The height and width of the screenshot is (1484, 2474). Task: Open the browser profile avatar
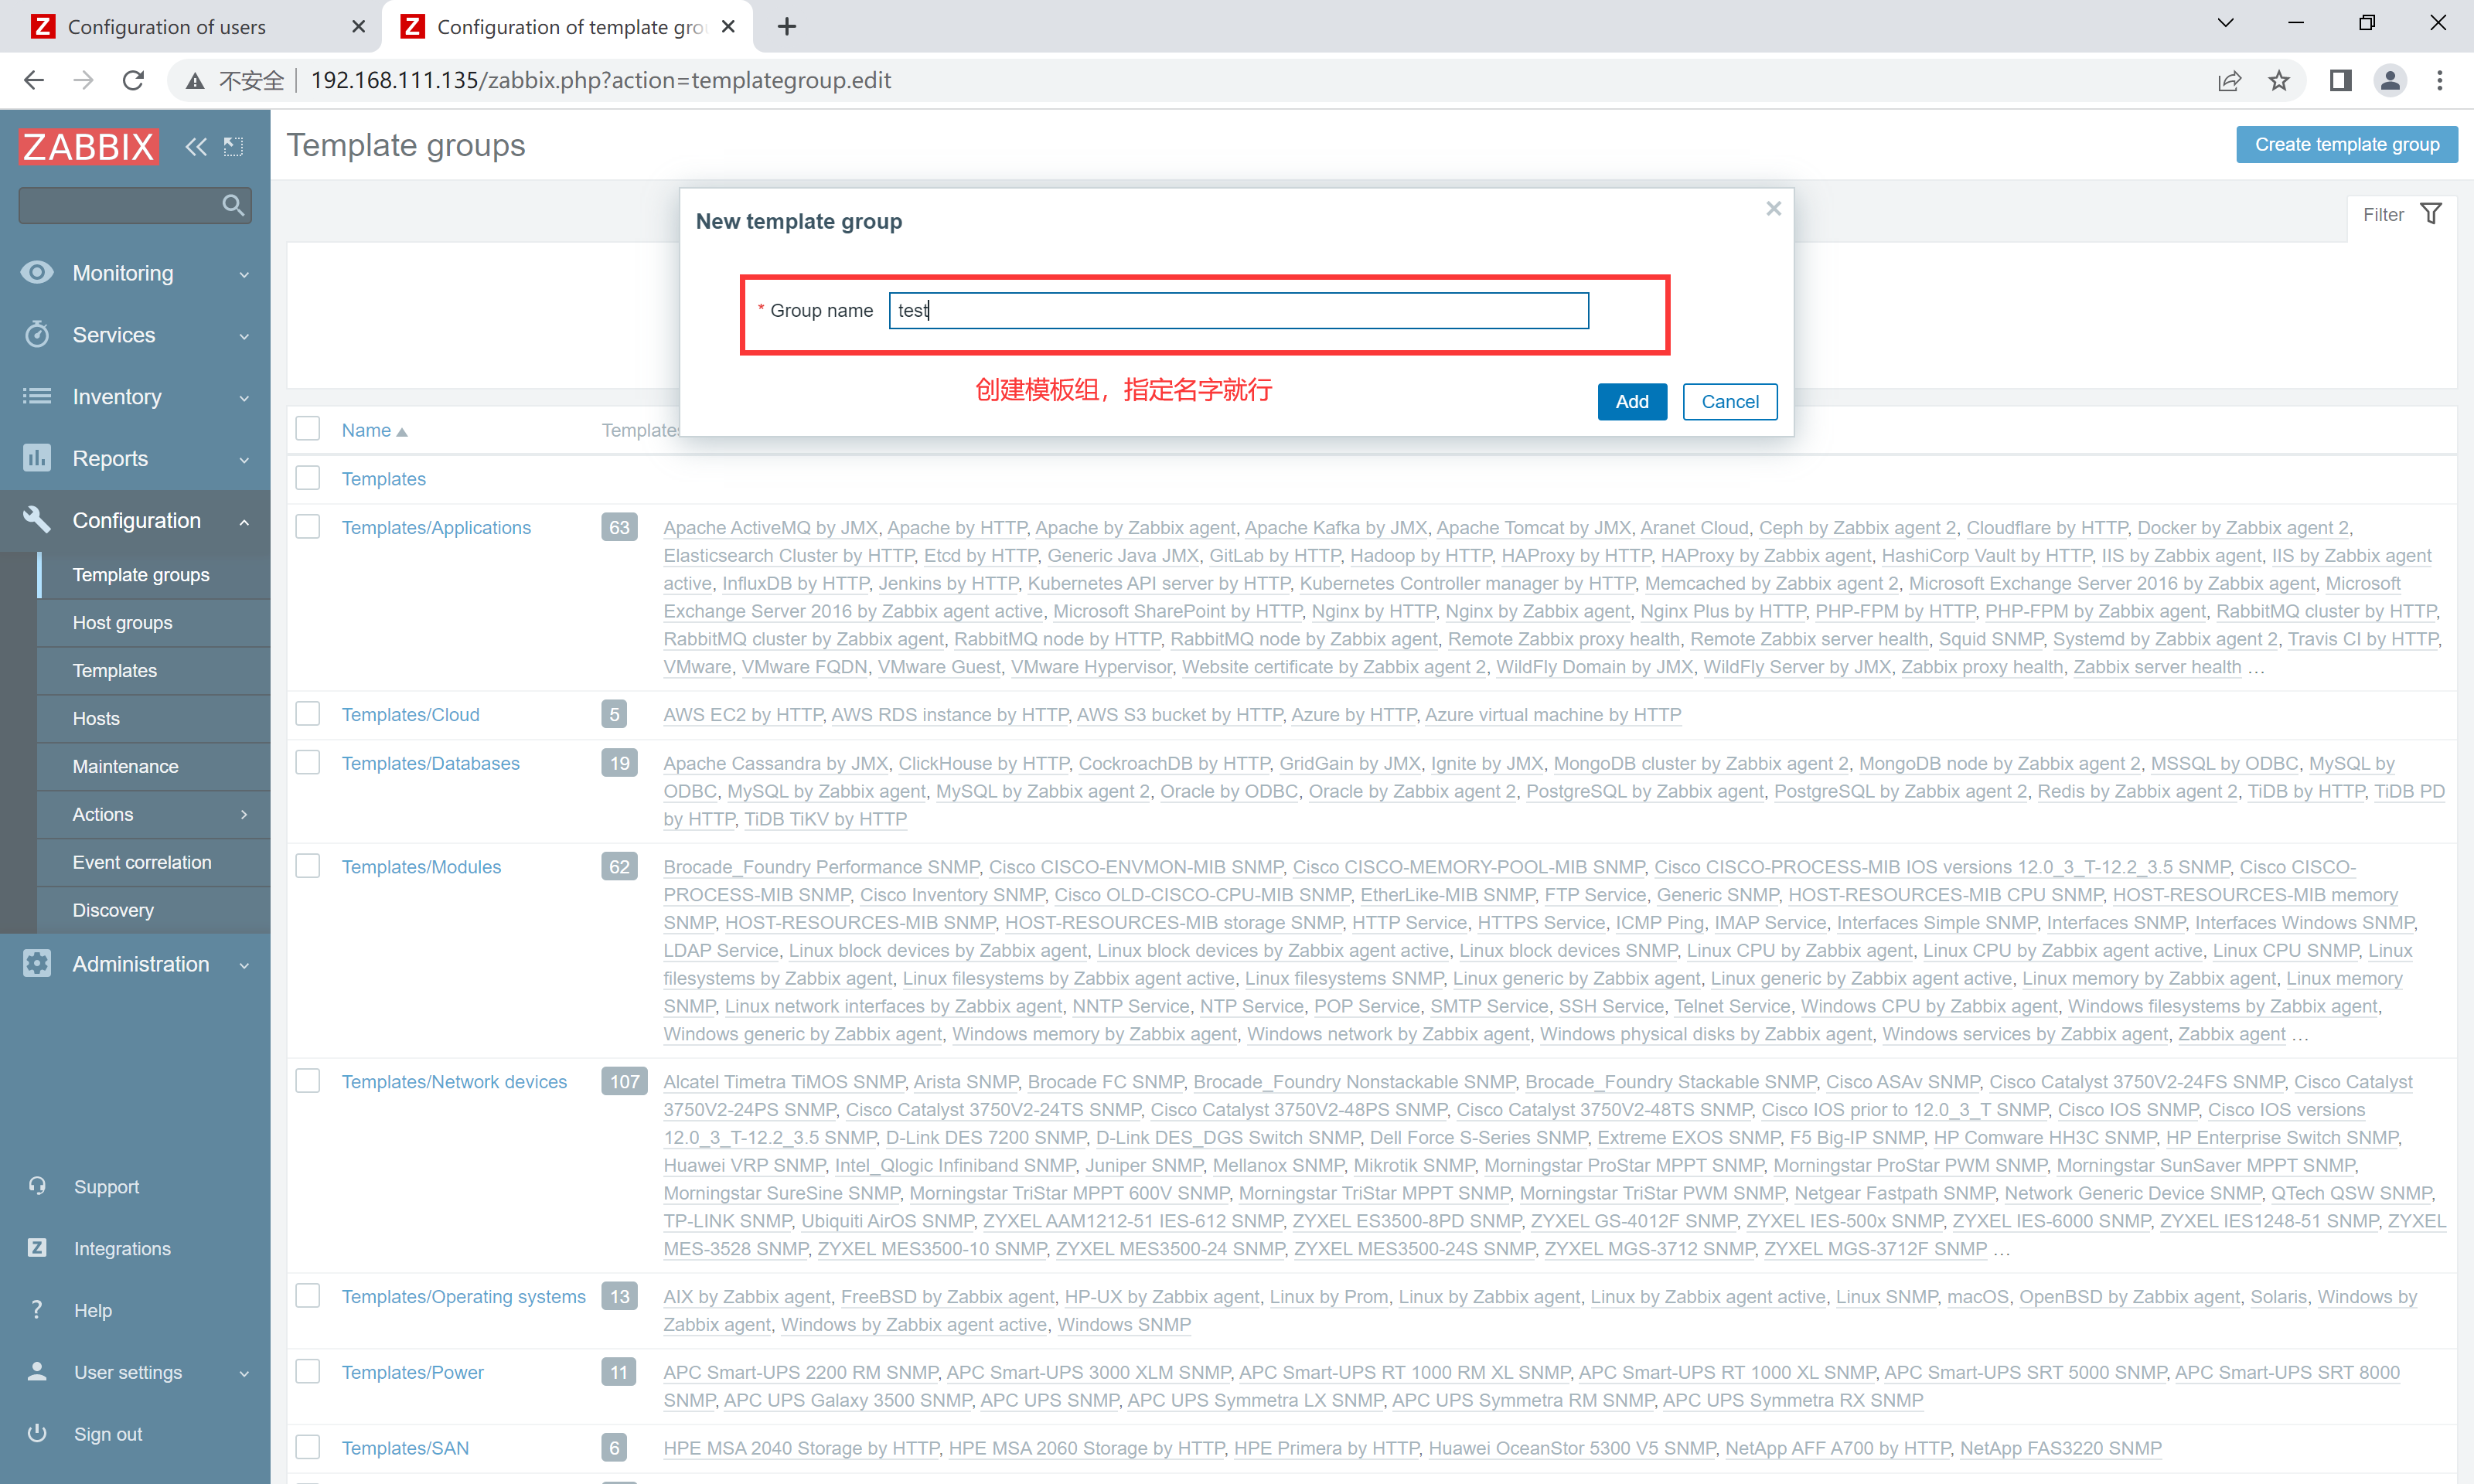[2390, 80]
